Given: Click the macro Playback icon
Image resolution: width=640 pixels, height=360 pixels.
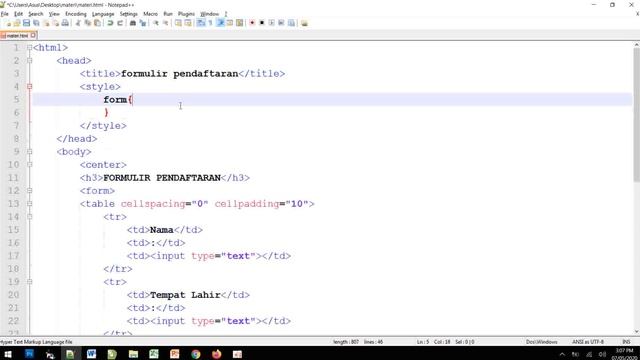Looking at the screenshot, I should (271, 23).
